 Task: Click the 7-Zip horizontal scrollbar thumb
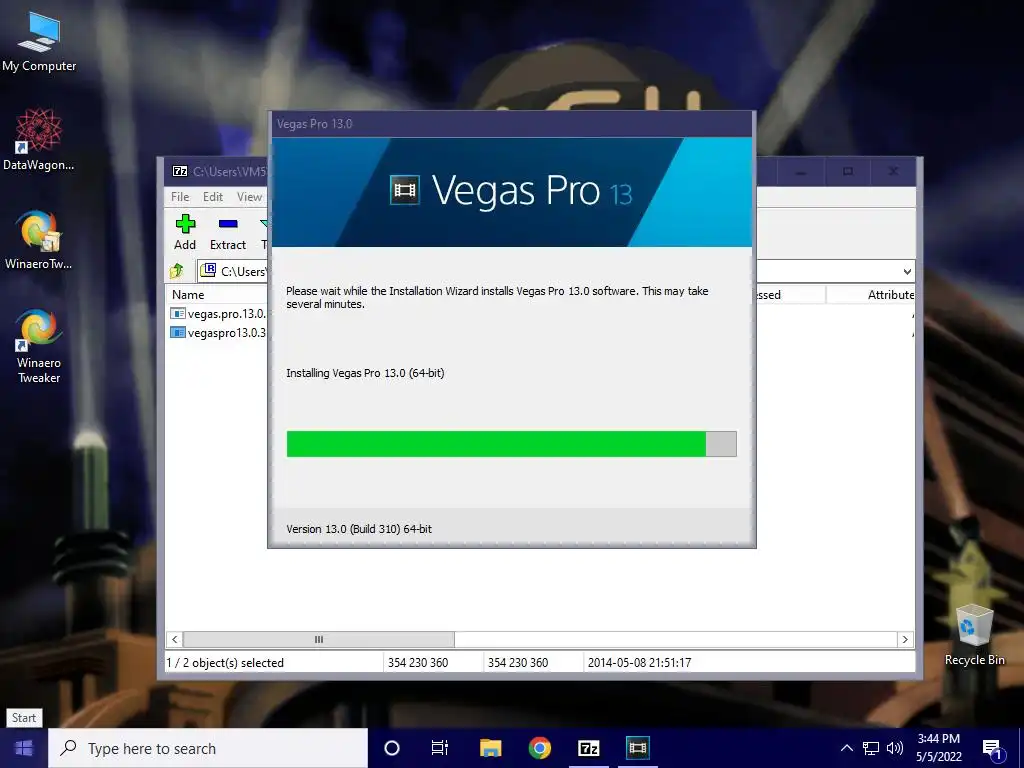click(319, 639)
